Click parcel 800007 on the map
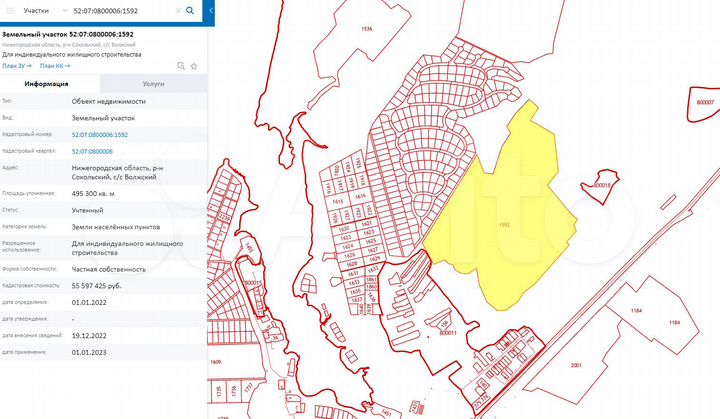This screenshot has width=720, height=419. click(x=706, y=102)
